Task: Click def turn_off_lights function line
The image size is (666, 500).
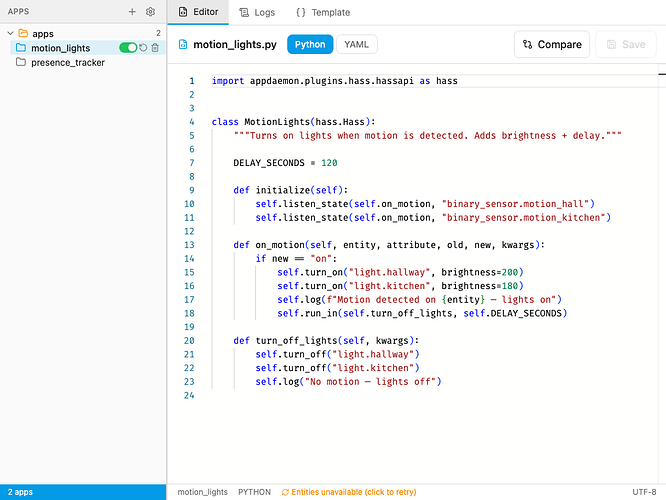Action: coord(326,340)
